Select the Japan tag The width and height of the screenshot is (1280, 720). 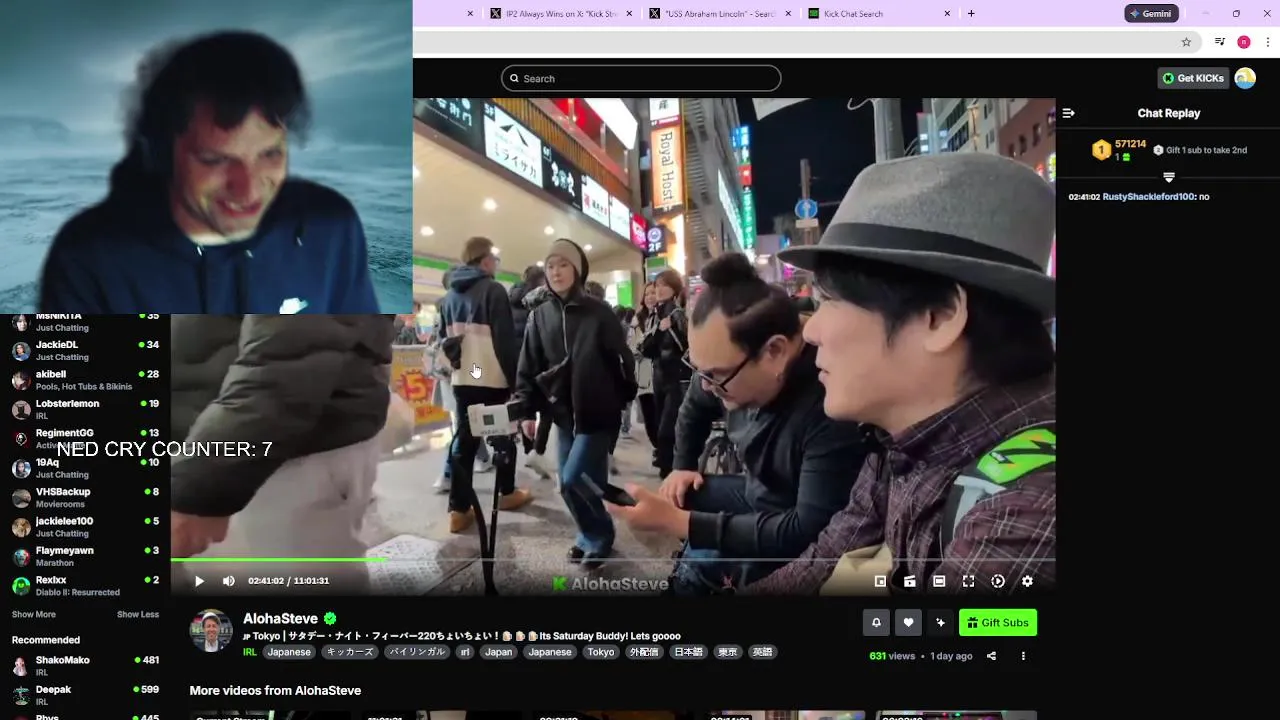pyautogui.click(x=498, y=652)
